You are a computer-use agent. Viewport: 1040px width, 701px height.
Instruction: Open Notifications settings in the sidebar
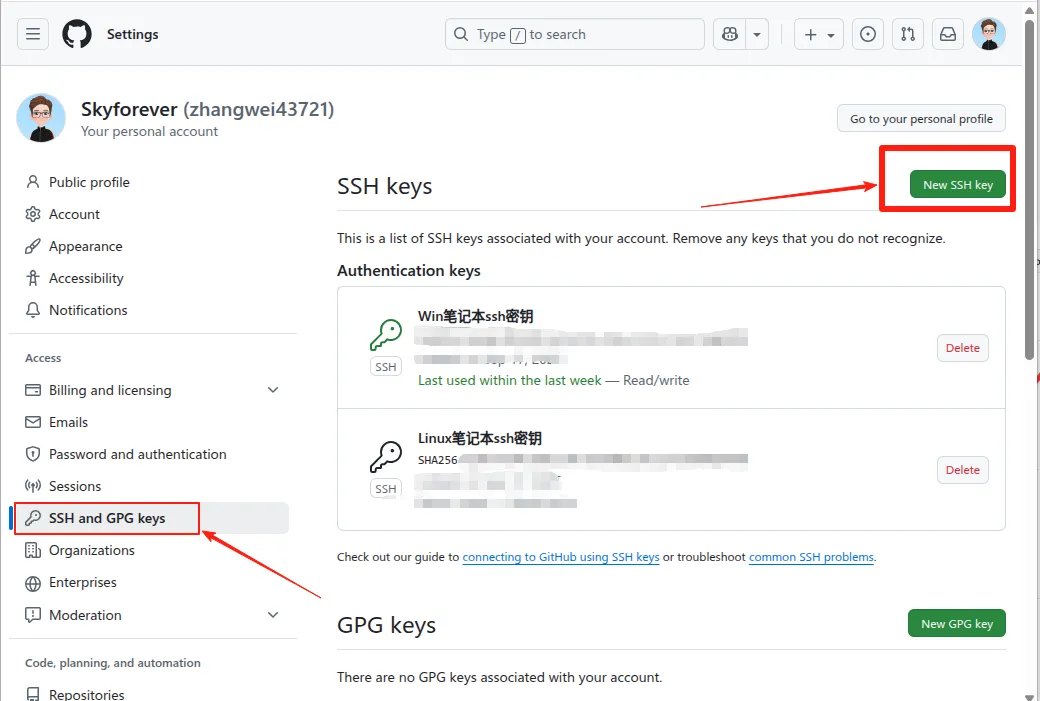pos(88,310)
